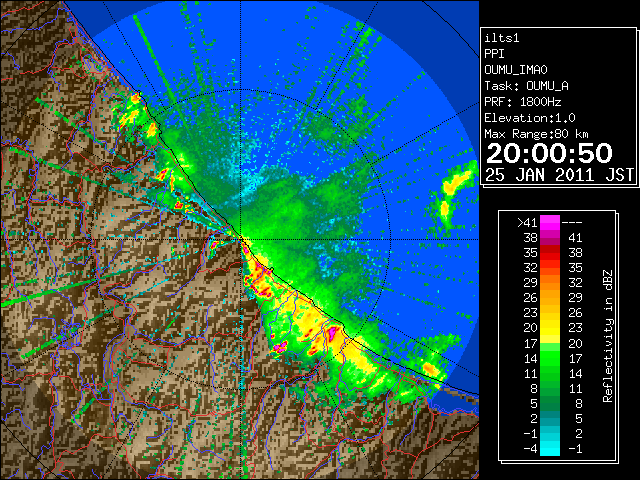This screenshot has height=480, width=640.
Task: Click the 'Reflectivity in dBZ' axis label
Action: (x=608, y=336)
